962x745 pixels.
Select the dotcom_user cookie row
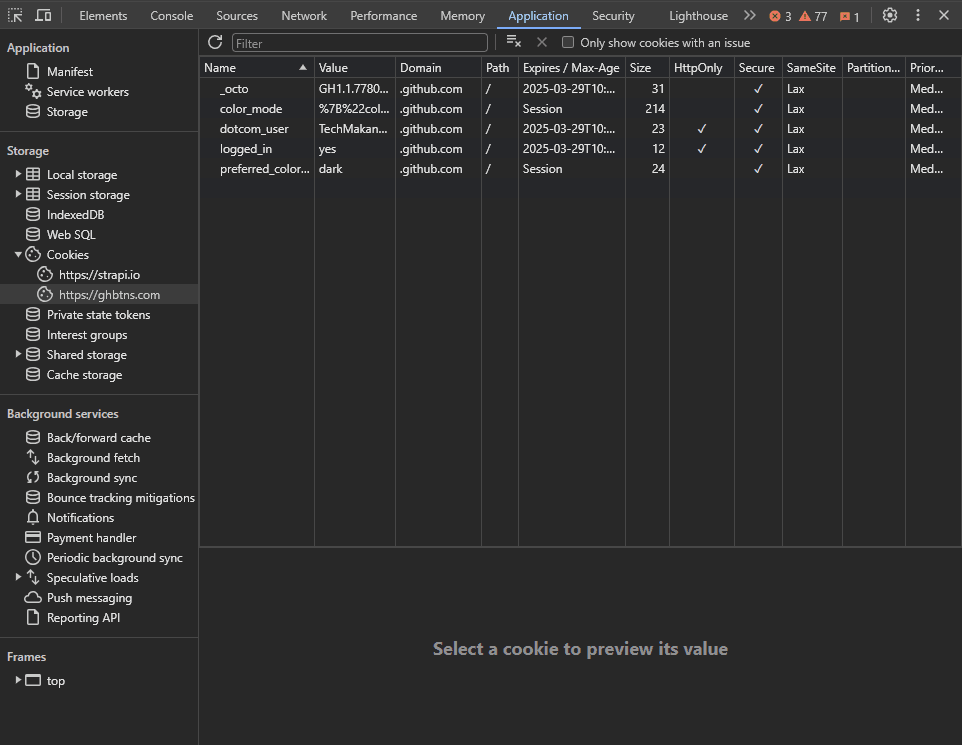click(x=254, y=129)
